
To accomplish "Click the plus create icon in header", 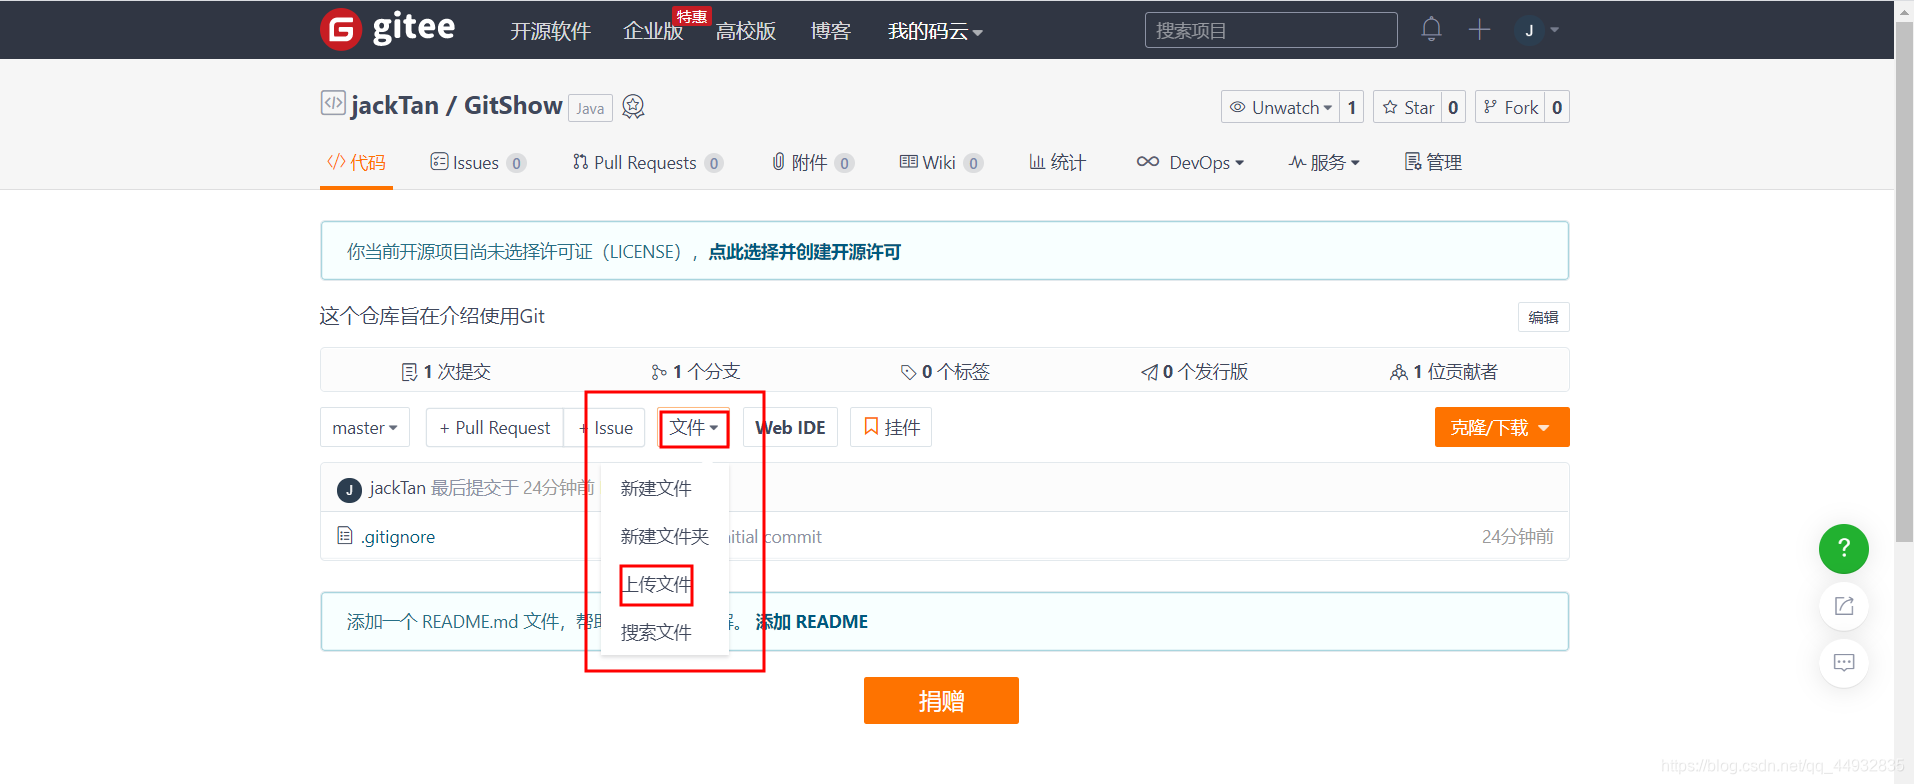I will pyautogui.click(x=1479, y=30).
